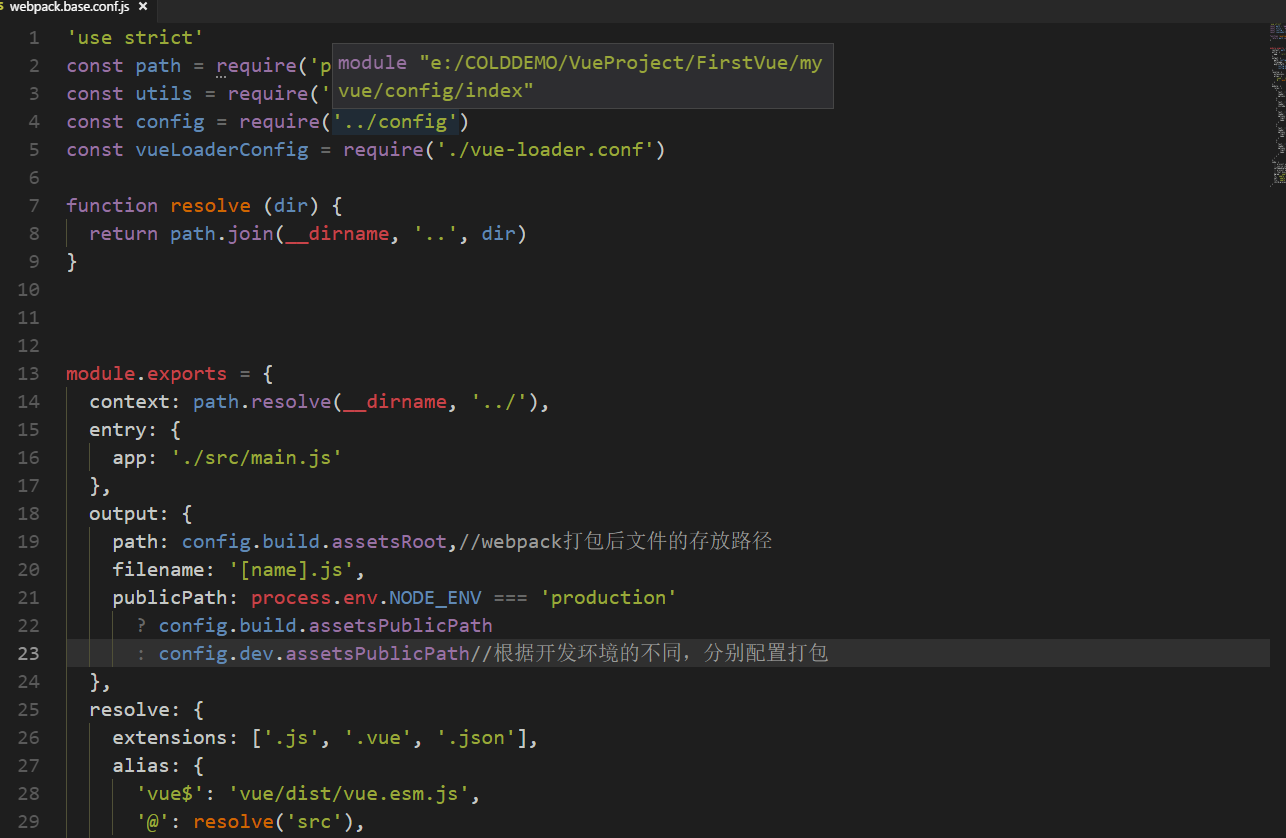Screen dimensions: 1286x838
Task: Click line number 23 in the gutter
Action: [28, 653]
